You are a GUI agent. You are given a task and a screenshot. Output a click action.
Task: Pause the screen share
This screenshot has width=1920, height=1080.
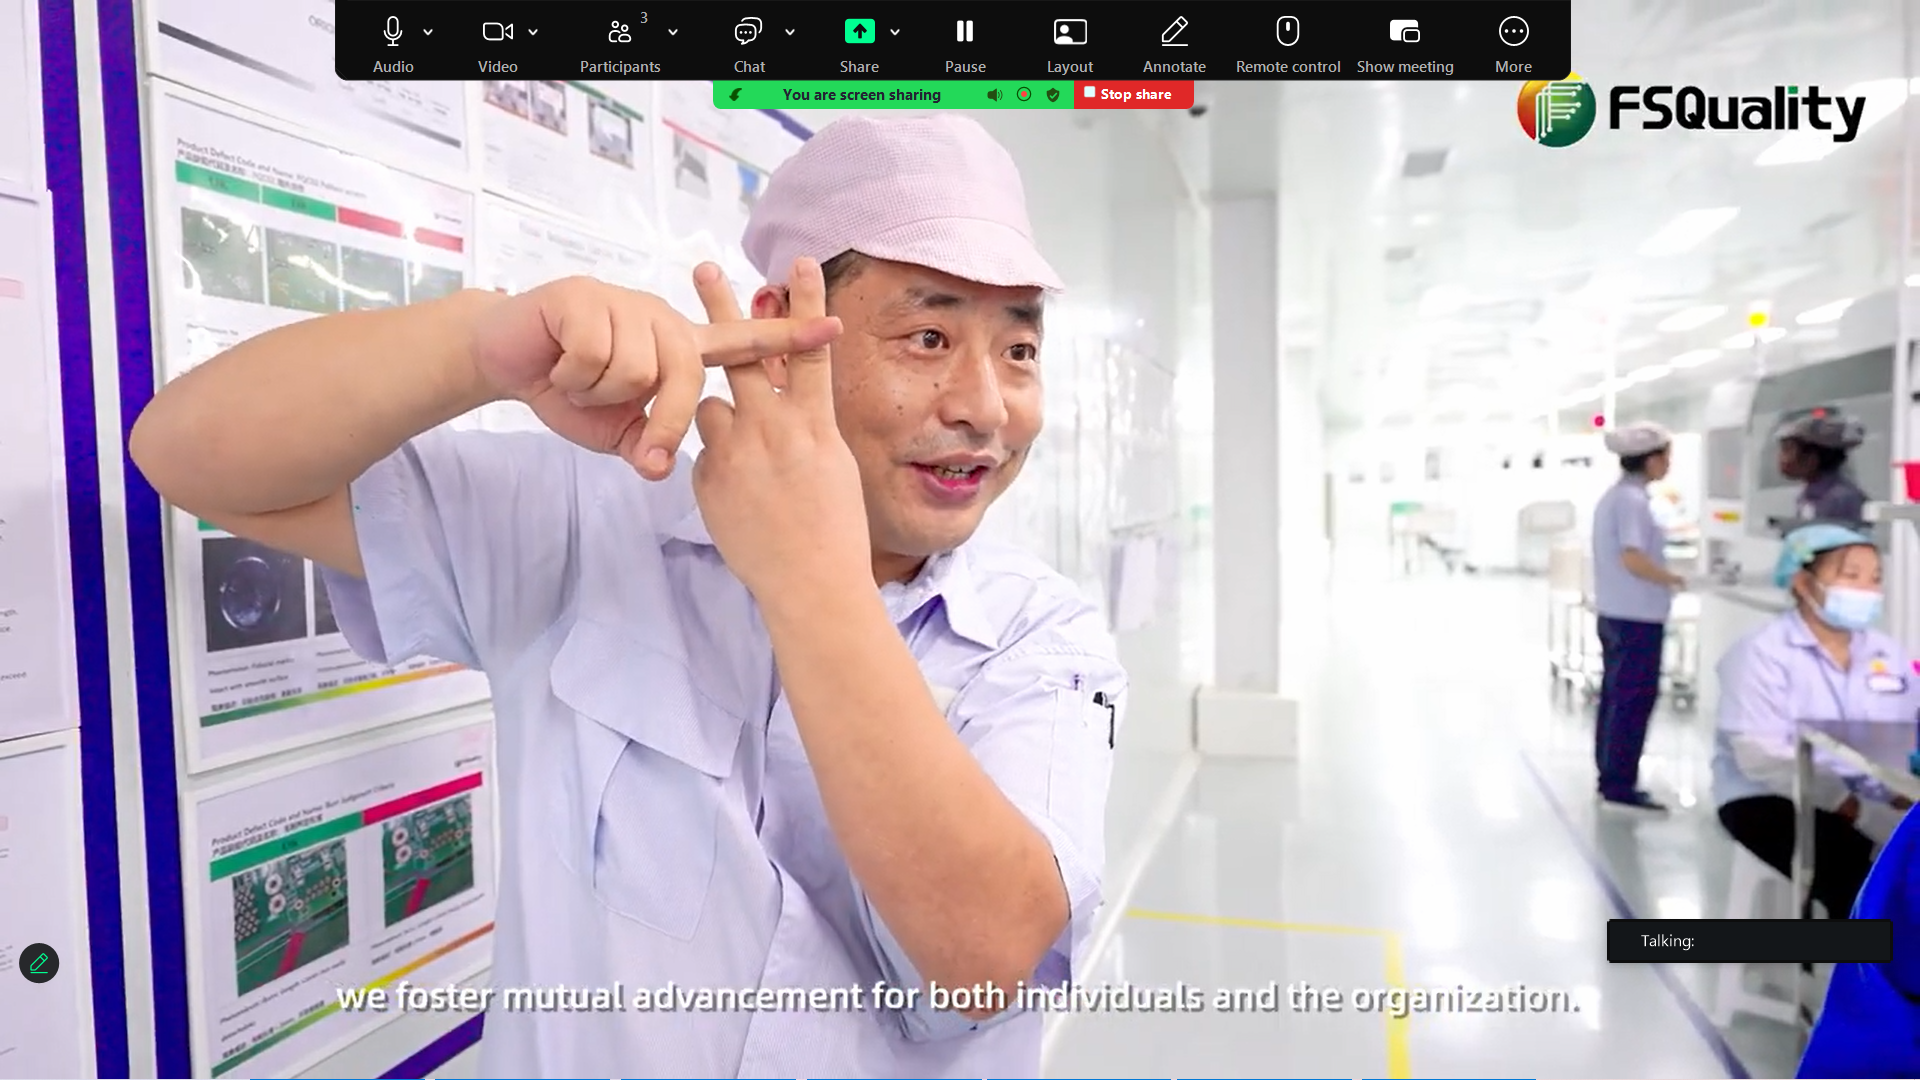click(965, 32)
